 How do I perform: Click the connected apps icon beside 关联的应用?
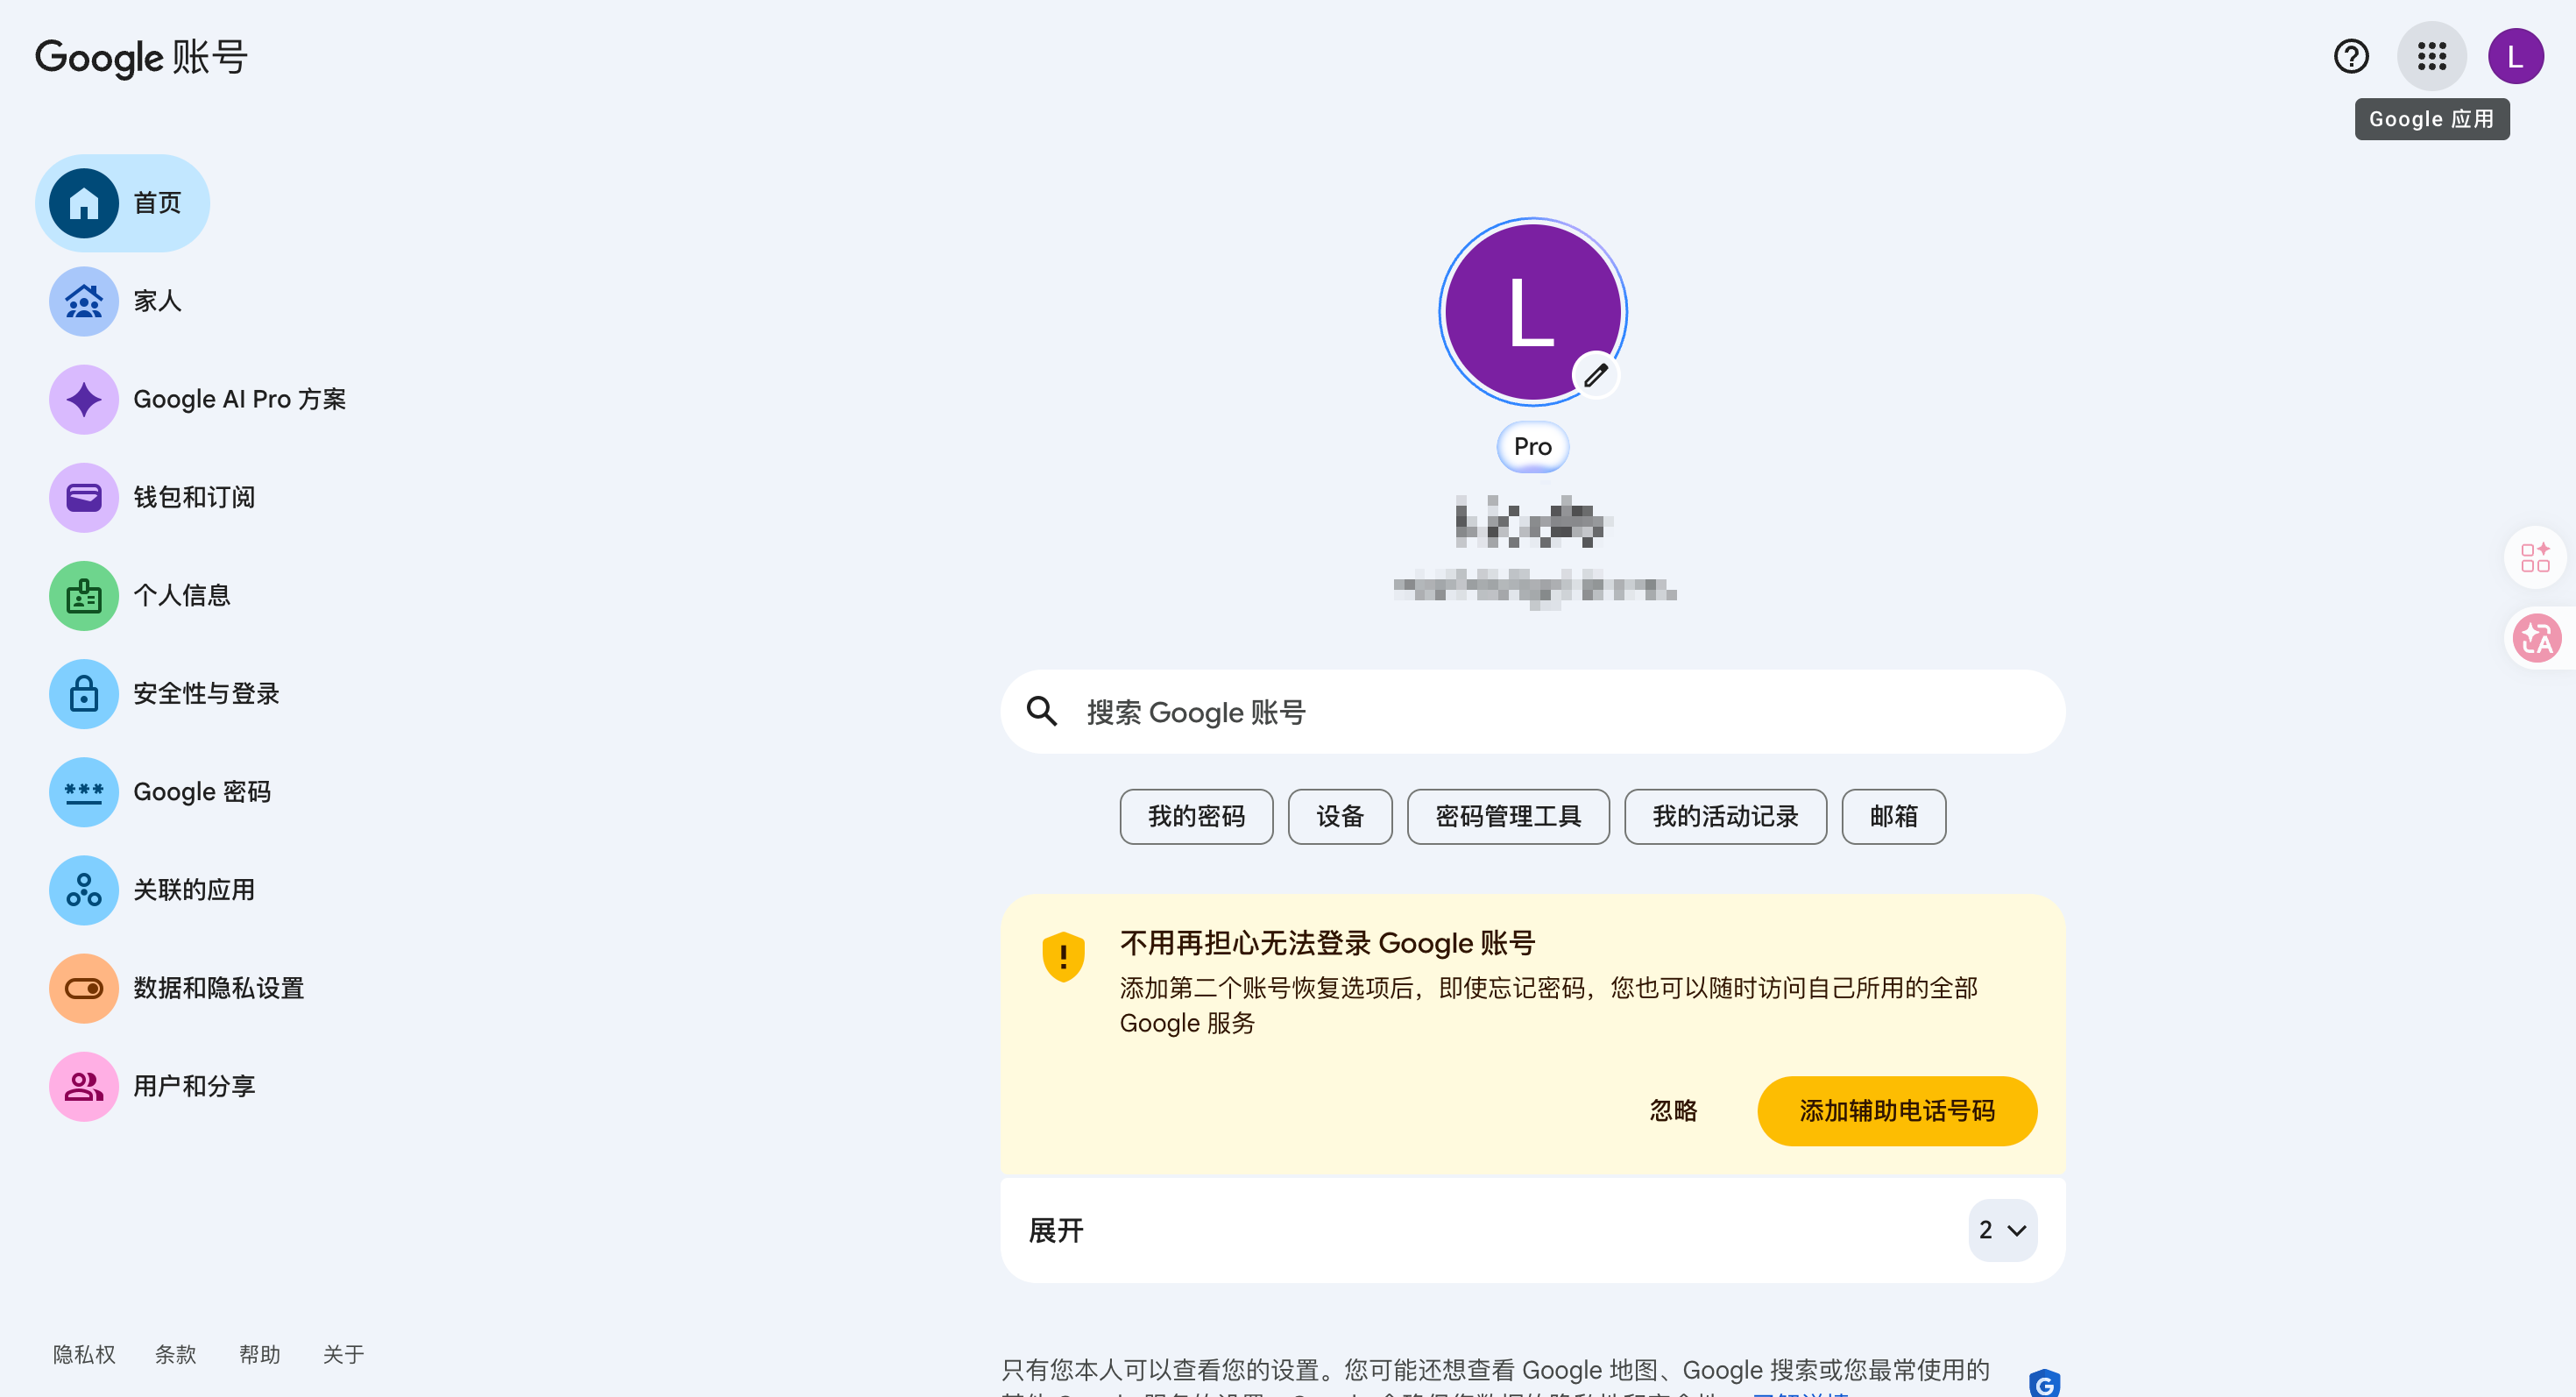84,889
